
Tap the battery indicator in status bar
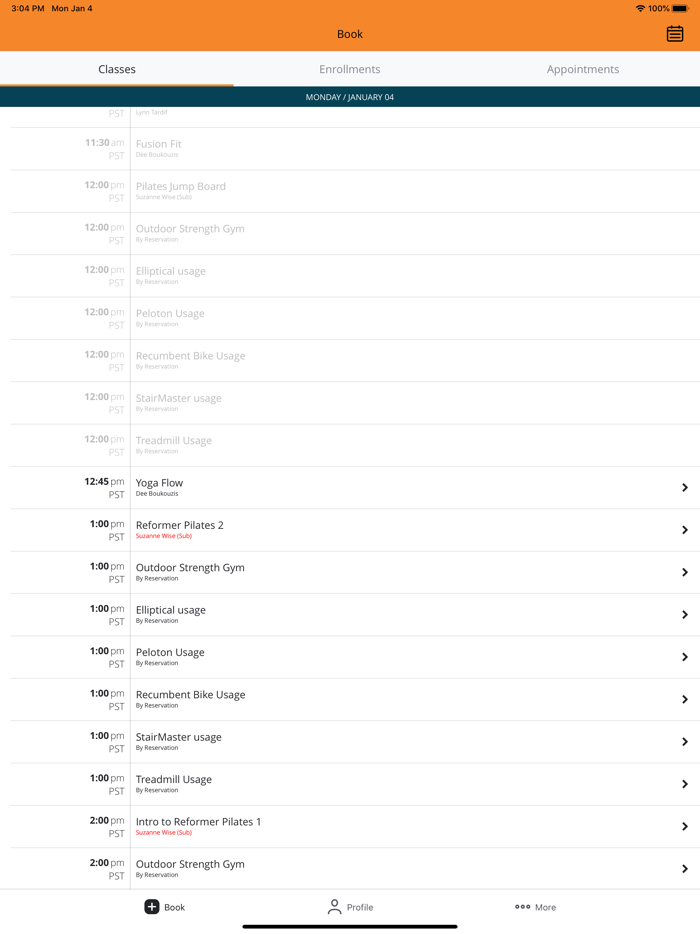[680, 8]
